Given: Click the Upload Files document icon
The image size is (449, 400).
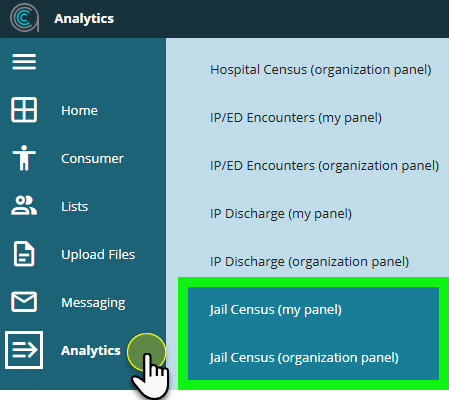Looking at the screenshot, I should point(24,254).
